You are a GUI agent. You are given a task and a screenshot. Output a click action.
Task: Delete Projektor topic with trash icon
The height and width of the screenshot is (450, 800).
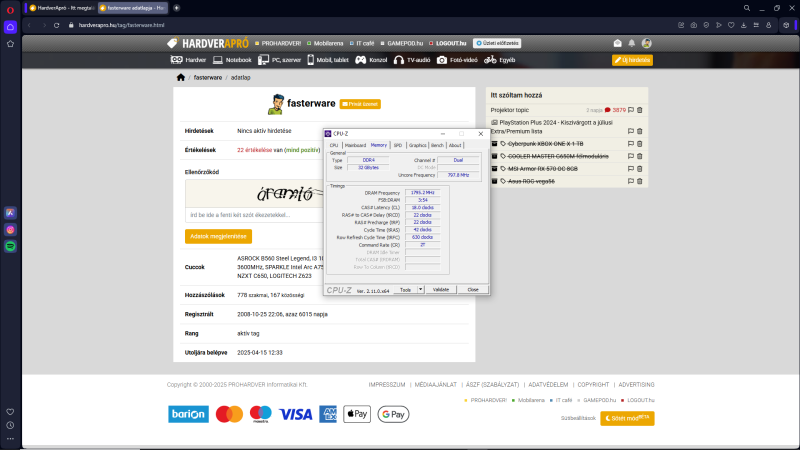tap(639, 110)
